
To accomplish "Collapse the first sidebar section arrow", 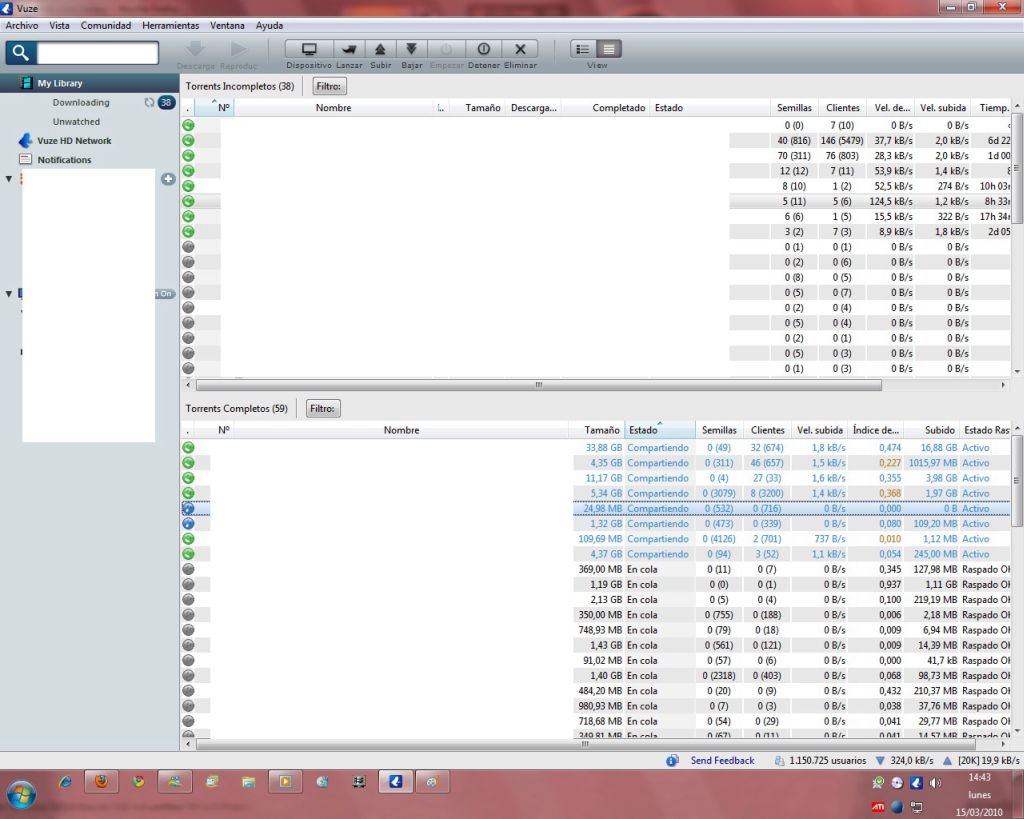I will (9, 179).
